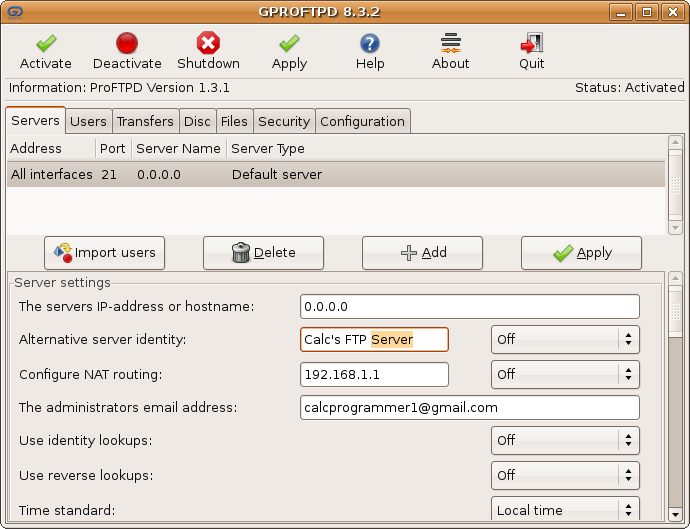Viewport: 690px width, 529px height.
Task: Click the Address column header
Action: point(51,148)
